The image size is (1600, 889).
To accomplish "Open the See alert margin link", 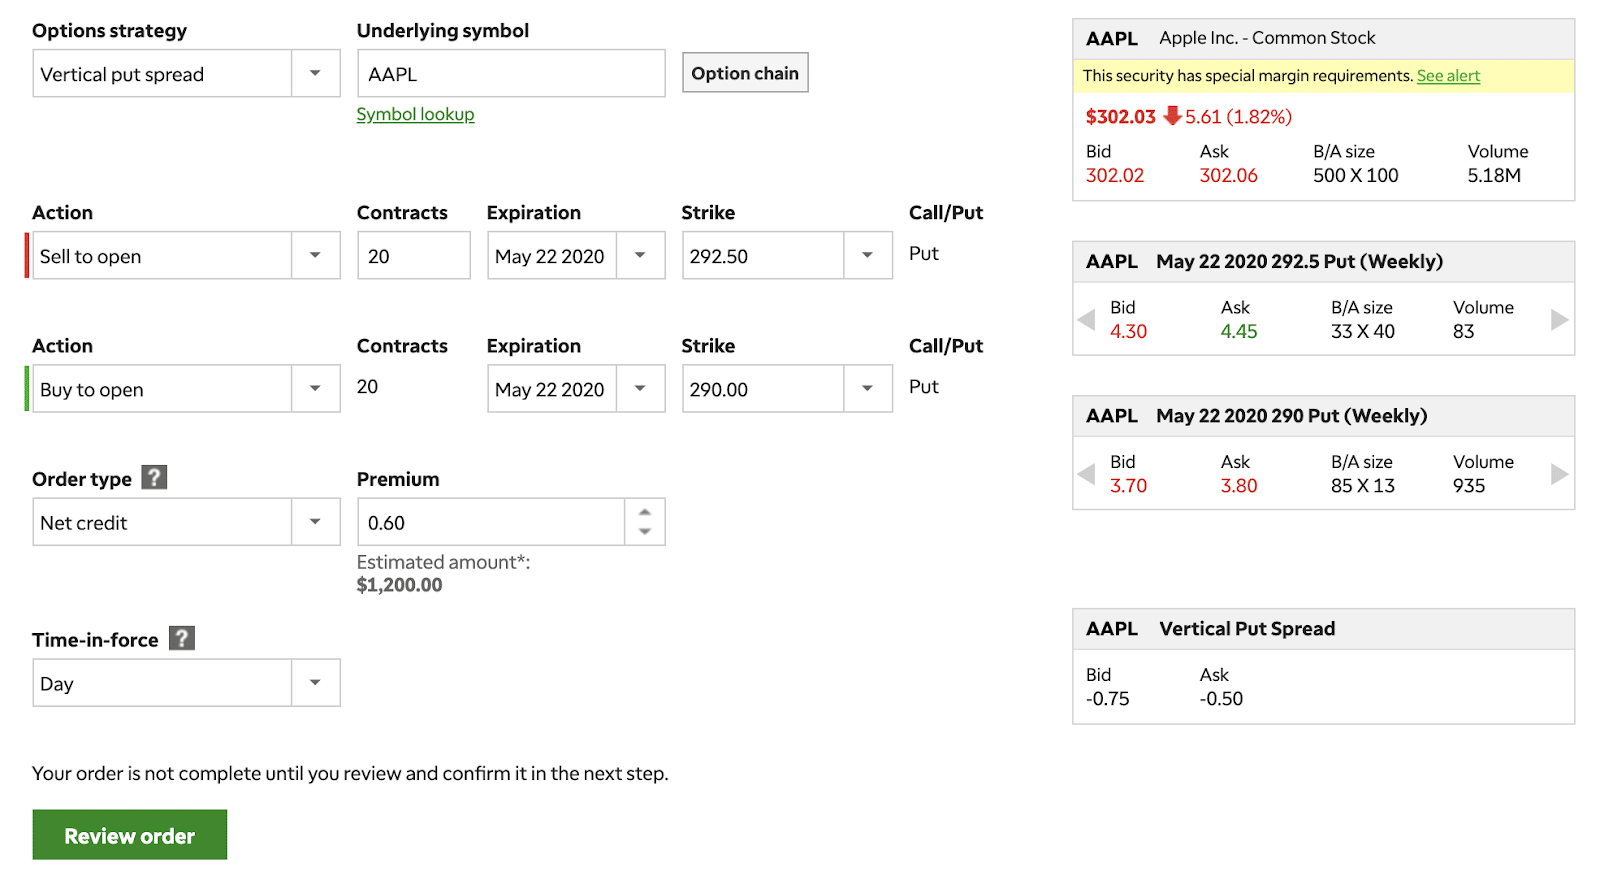I will pyautogui.click(x=1448, y=76).
